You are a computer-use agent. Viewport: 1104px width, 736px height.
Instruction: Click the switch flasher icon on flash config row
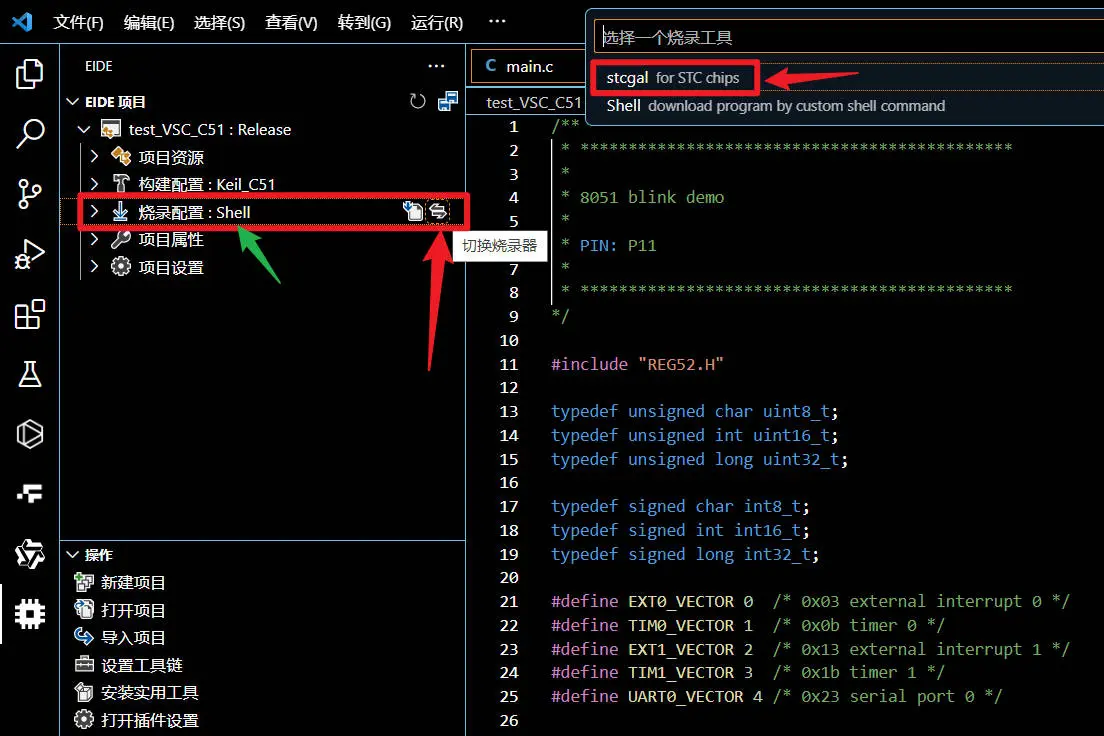pos(438,211)
